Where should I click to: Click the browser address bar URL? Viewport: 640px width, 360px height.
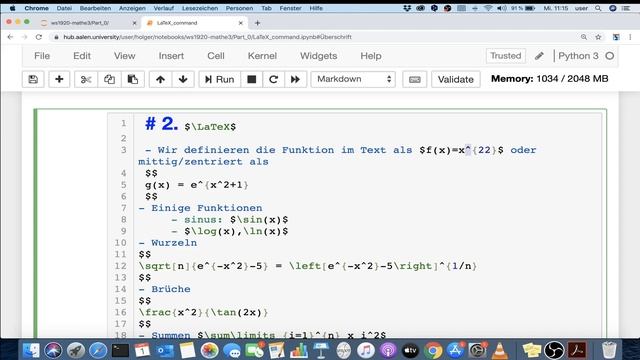coord(207,37)
